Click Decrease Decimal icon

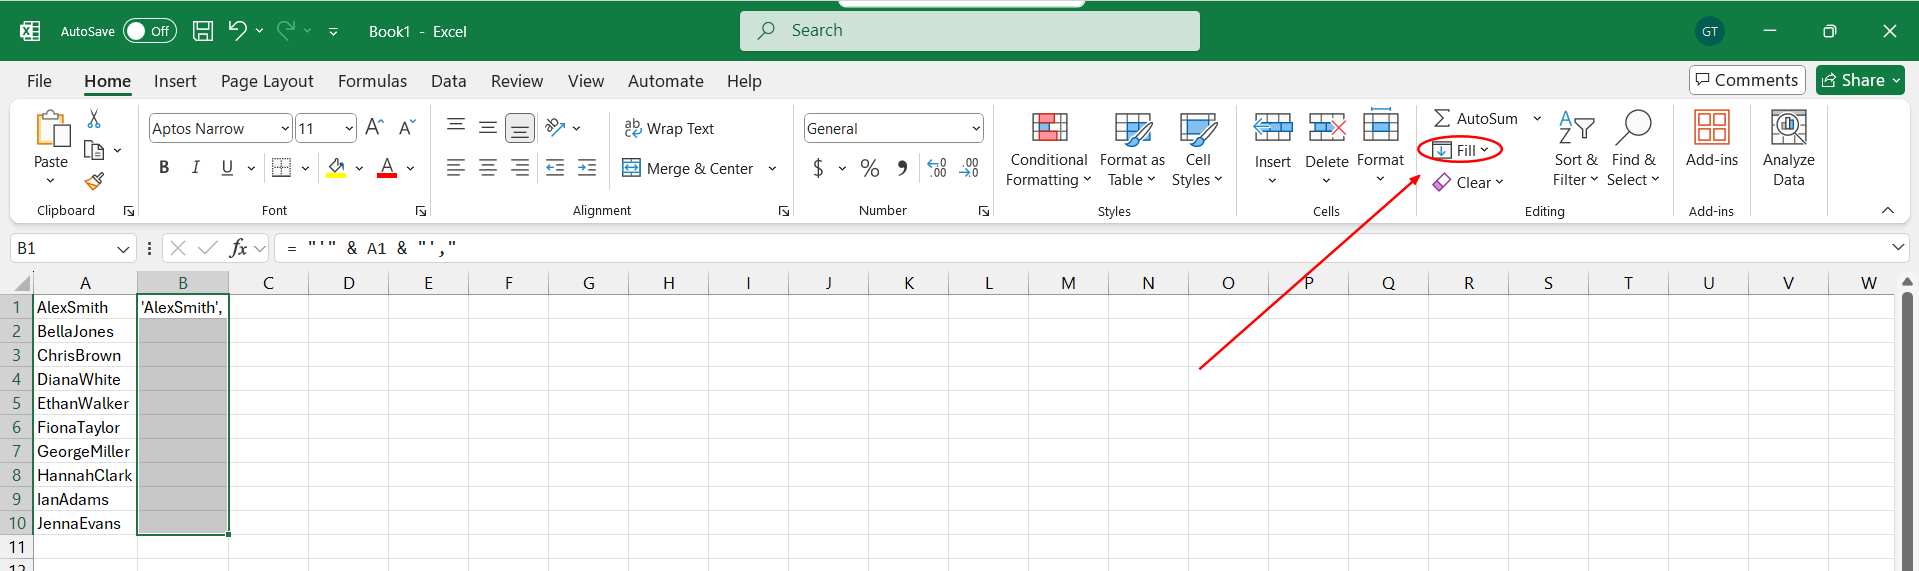tap(969, 168)
